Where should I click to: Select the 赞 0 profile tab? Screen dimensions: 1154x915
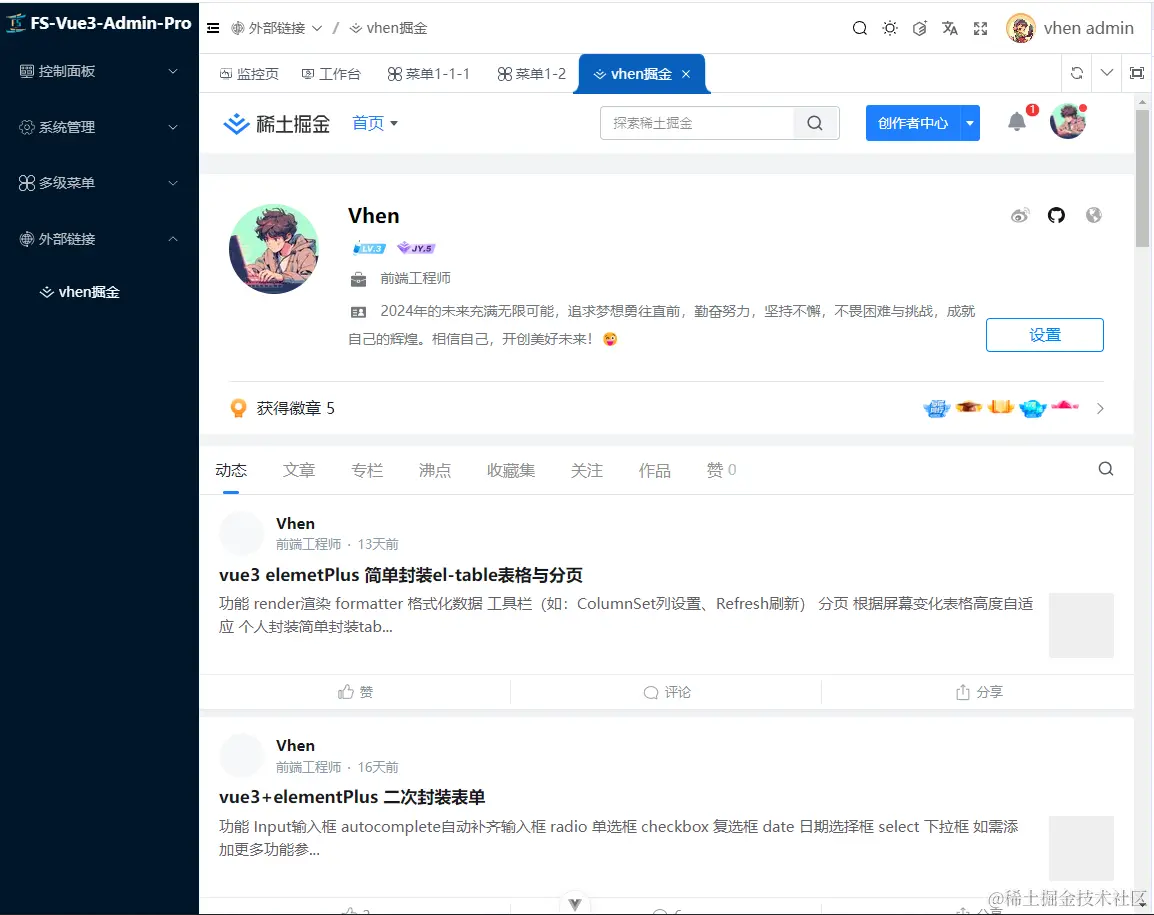[721, 470]
